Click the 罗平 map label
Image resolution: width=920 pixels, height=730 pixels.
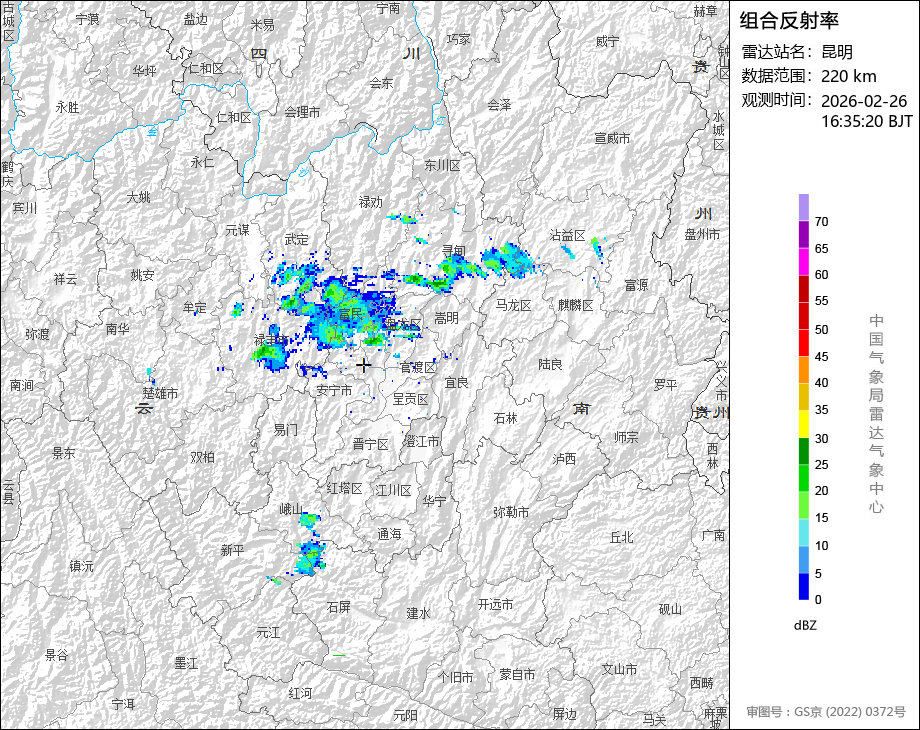coord(666,384)
